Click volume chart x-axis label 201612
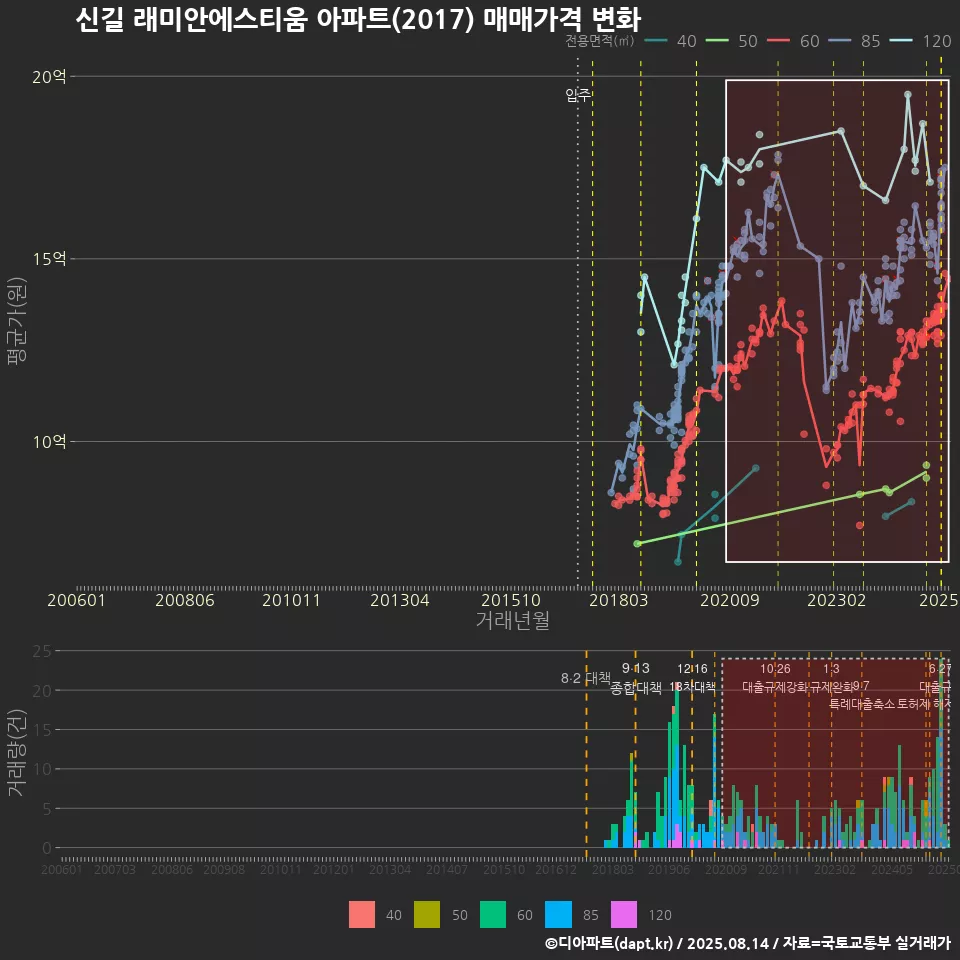Screen dimensions: 960x960 tap(556, 869)
